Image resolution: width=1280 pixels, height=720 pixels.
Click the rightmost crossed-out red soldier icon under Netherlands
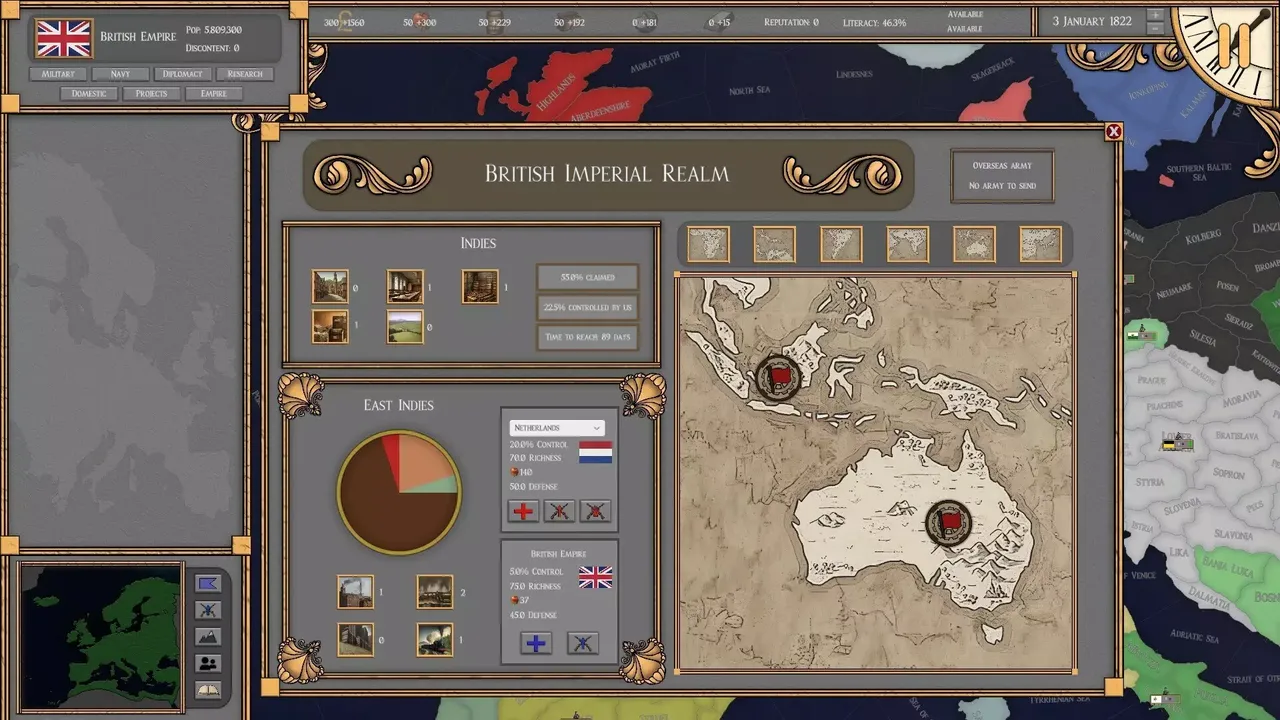[595, 511]
